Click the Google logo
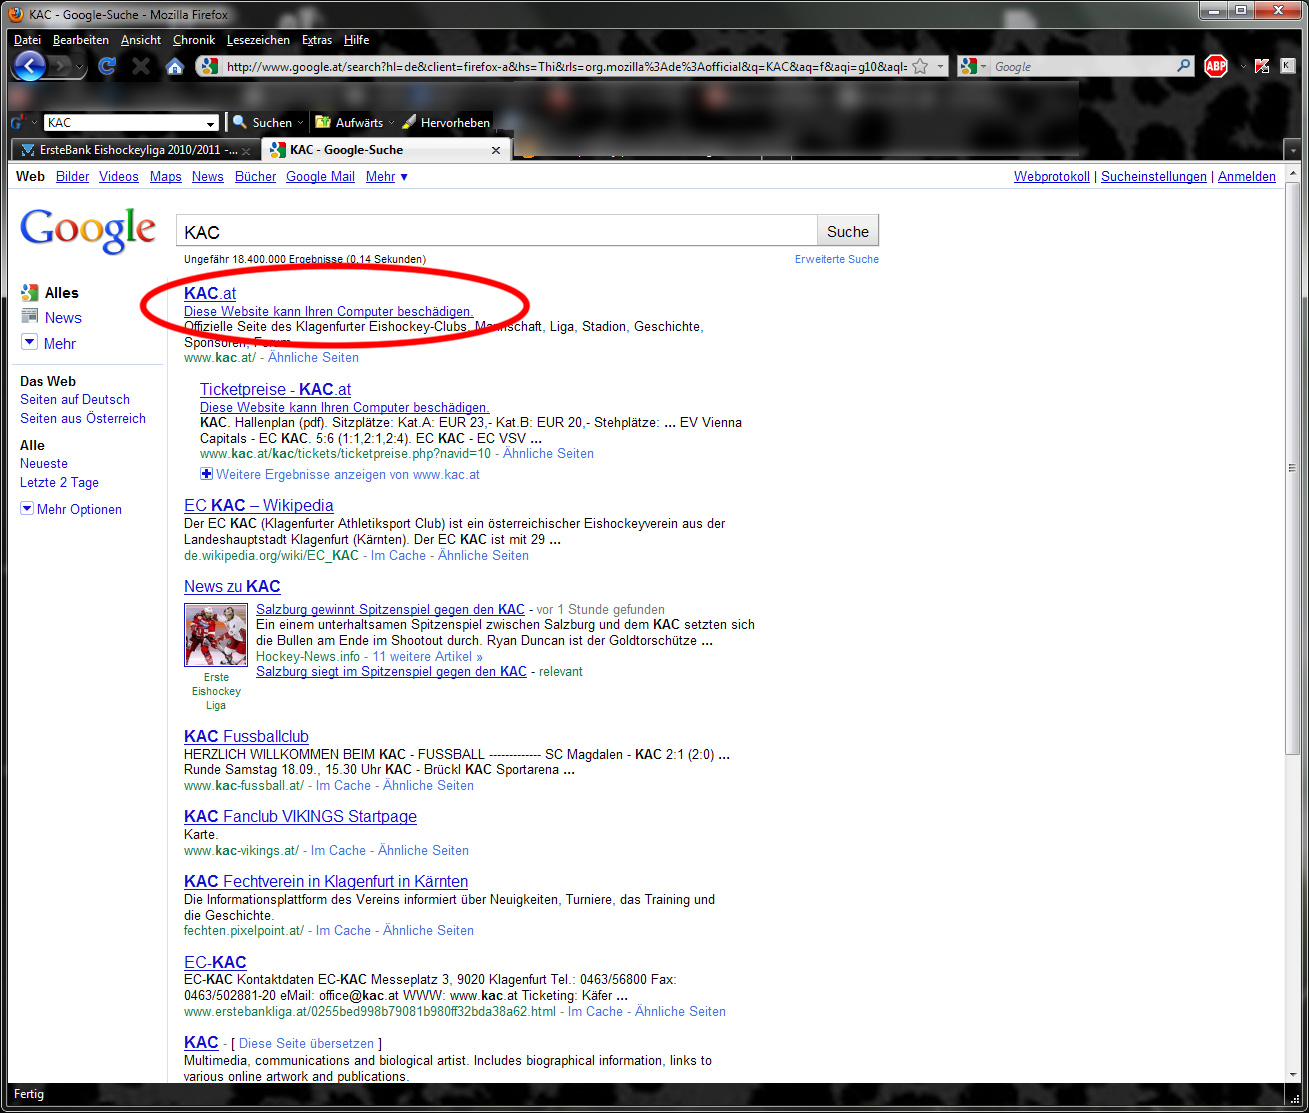The image size is (1309, 1113). coord(88,230)
